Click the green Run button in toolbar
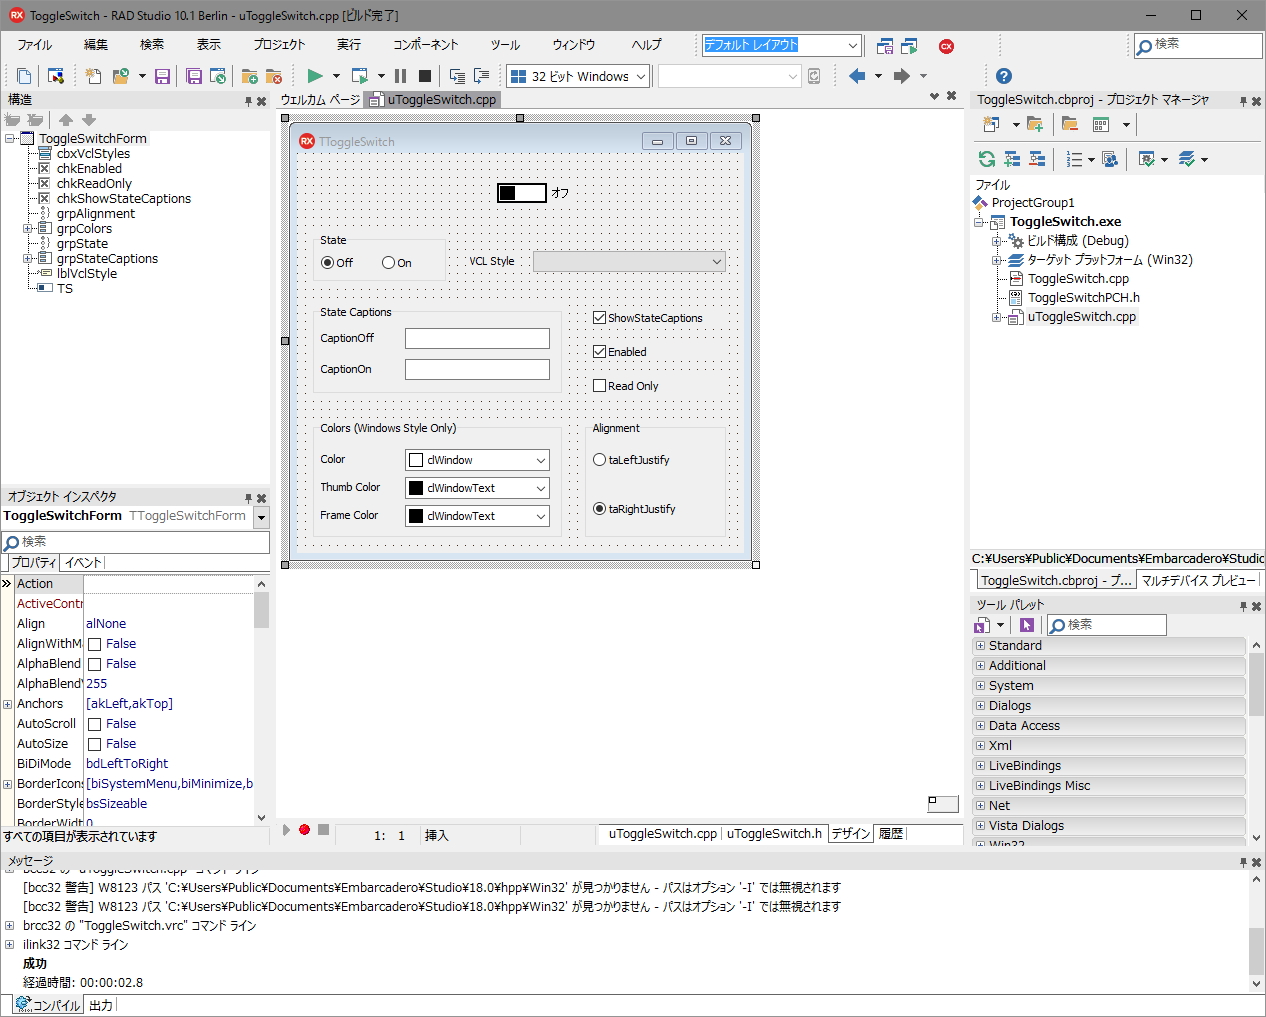Viewport: 1266px width, 1017px height. click(315, 76)
